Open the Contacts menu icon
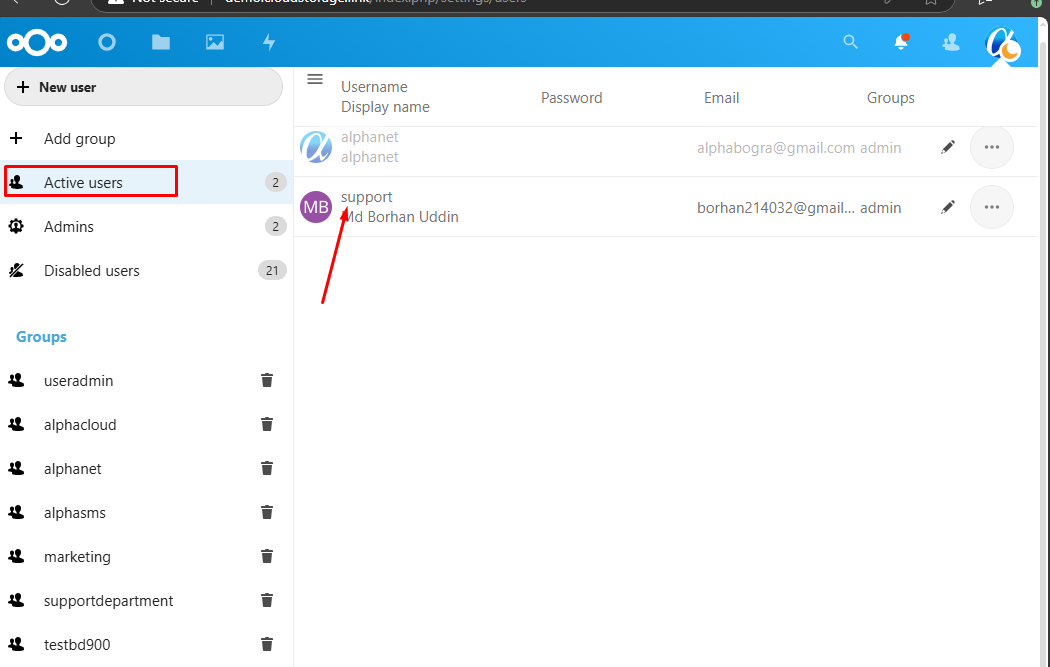Viewport: 1050px width, 667px height. (951, 42)
